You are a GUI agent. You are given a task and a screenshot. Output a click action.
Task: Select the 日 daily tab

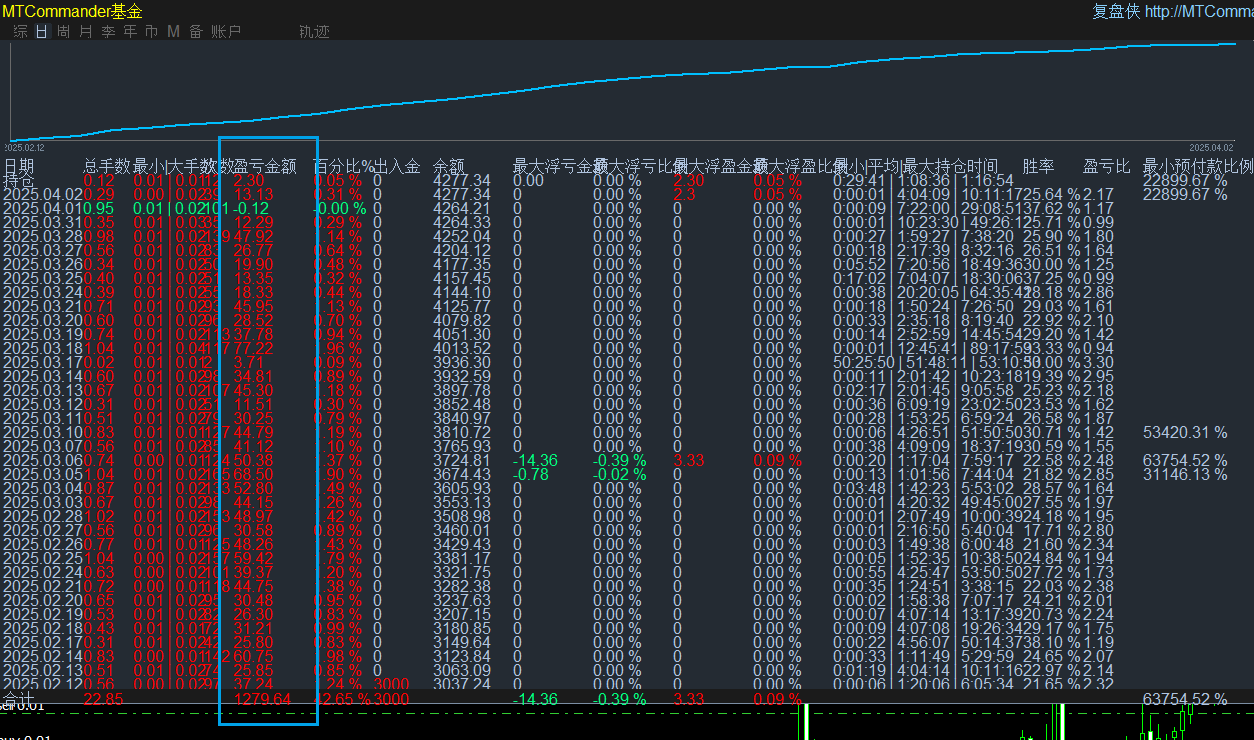tap(41, 31)
